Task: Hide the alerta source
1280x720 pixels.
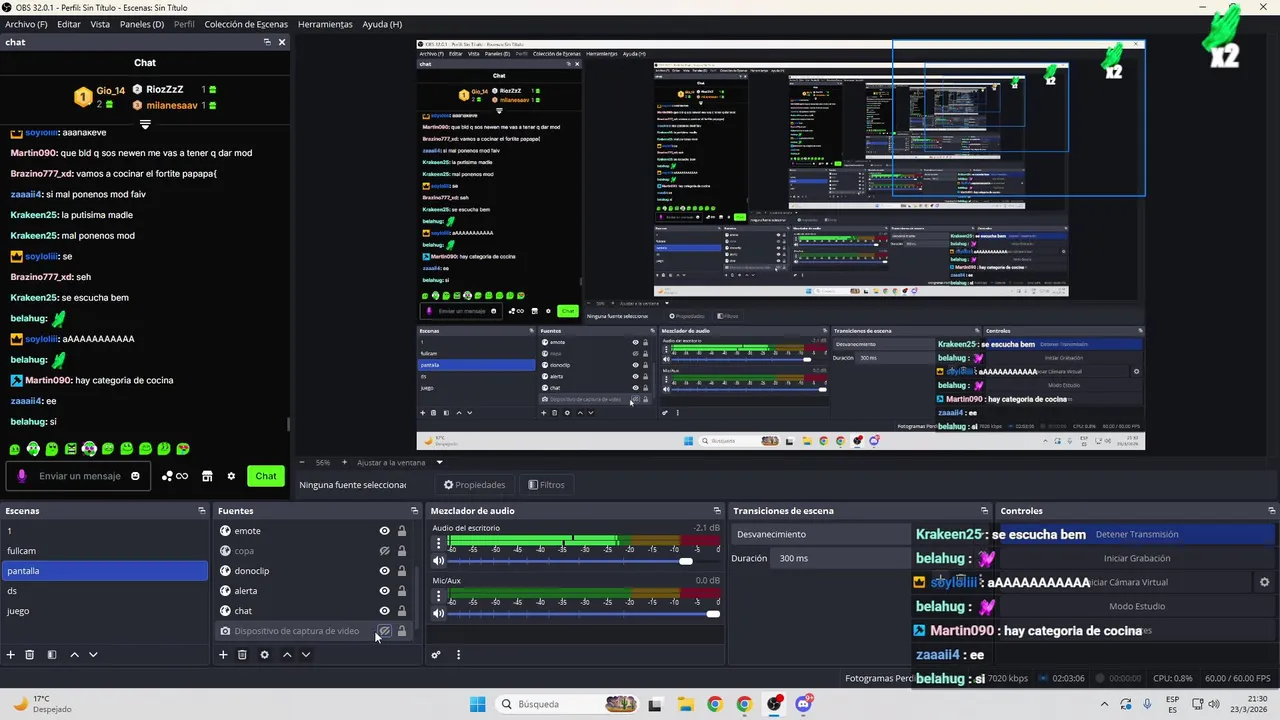Action: 384,591
